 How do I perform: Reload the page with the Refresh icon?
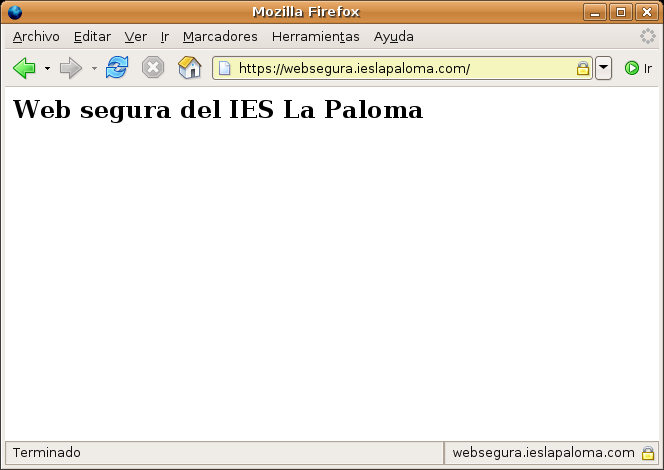point(117,67)
